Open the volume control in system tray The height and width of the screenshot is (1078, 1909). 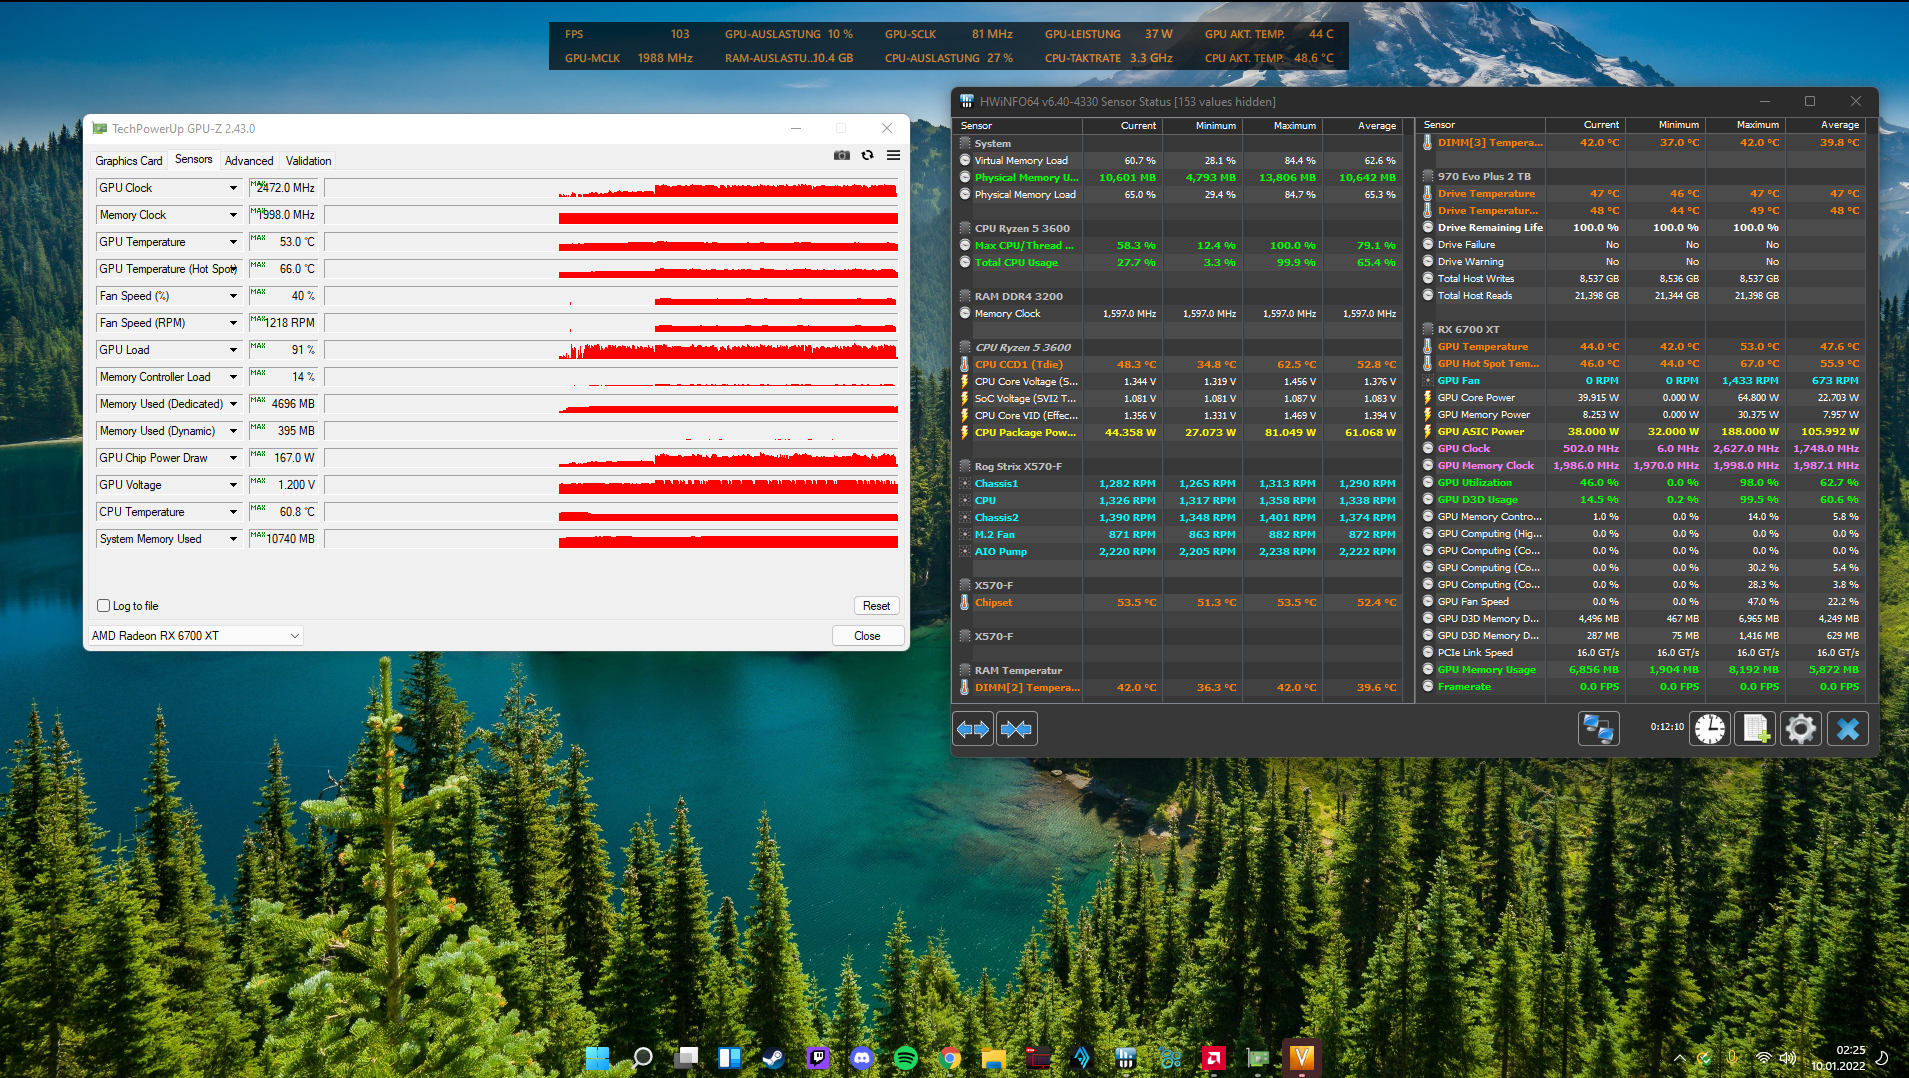(1788, 1058)
